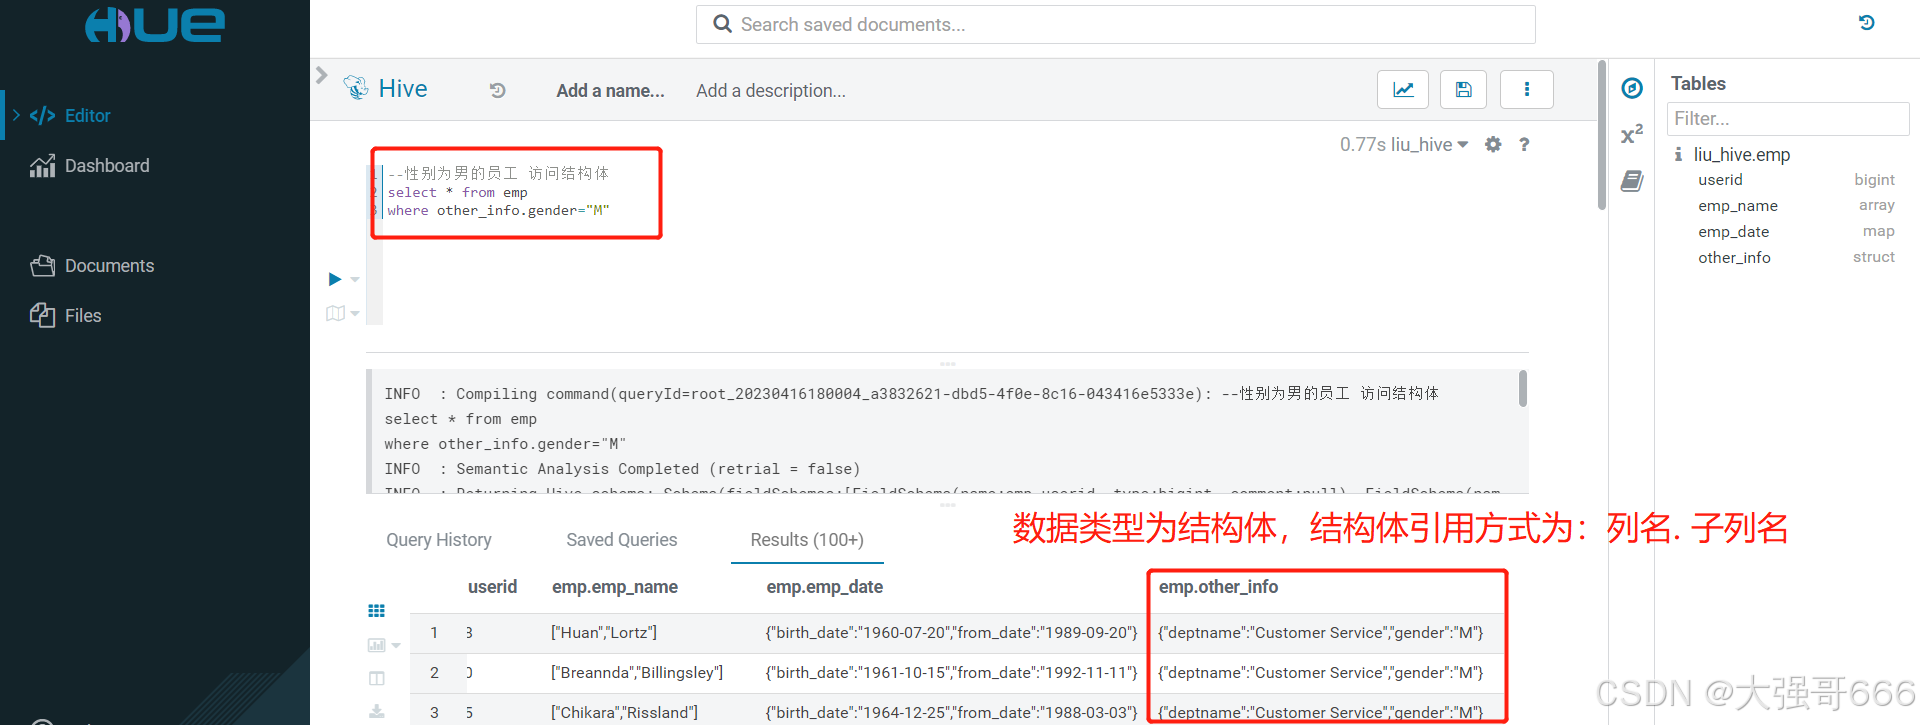1920x725 pixels.
Task: Click Add a description... field
Action: [771, 91]
